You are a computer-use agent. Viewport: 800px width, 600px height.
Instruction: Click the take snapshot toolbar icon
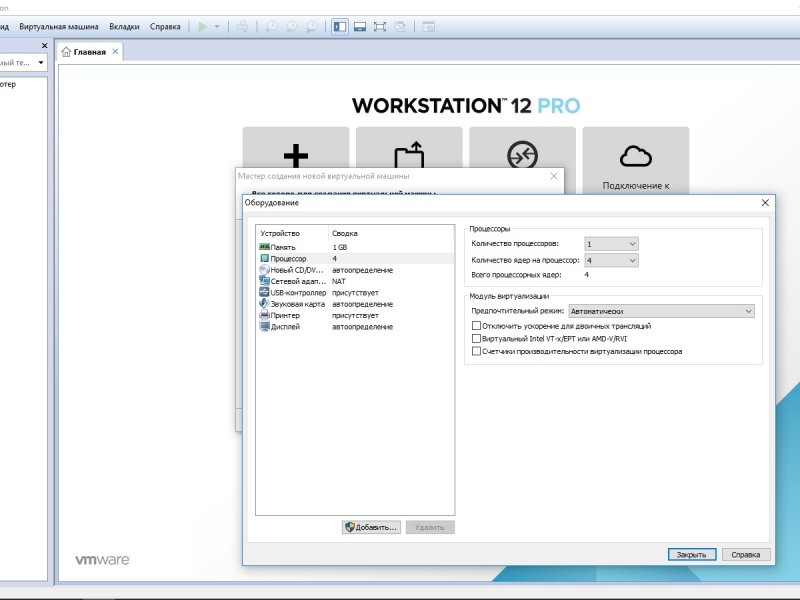(271, 27)
